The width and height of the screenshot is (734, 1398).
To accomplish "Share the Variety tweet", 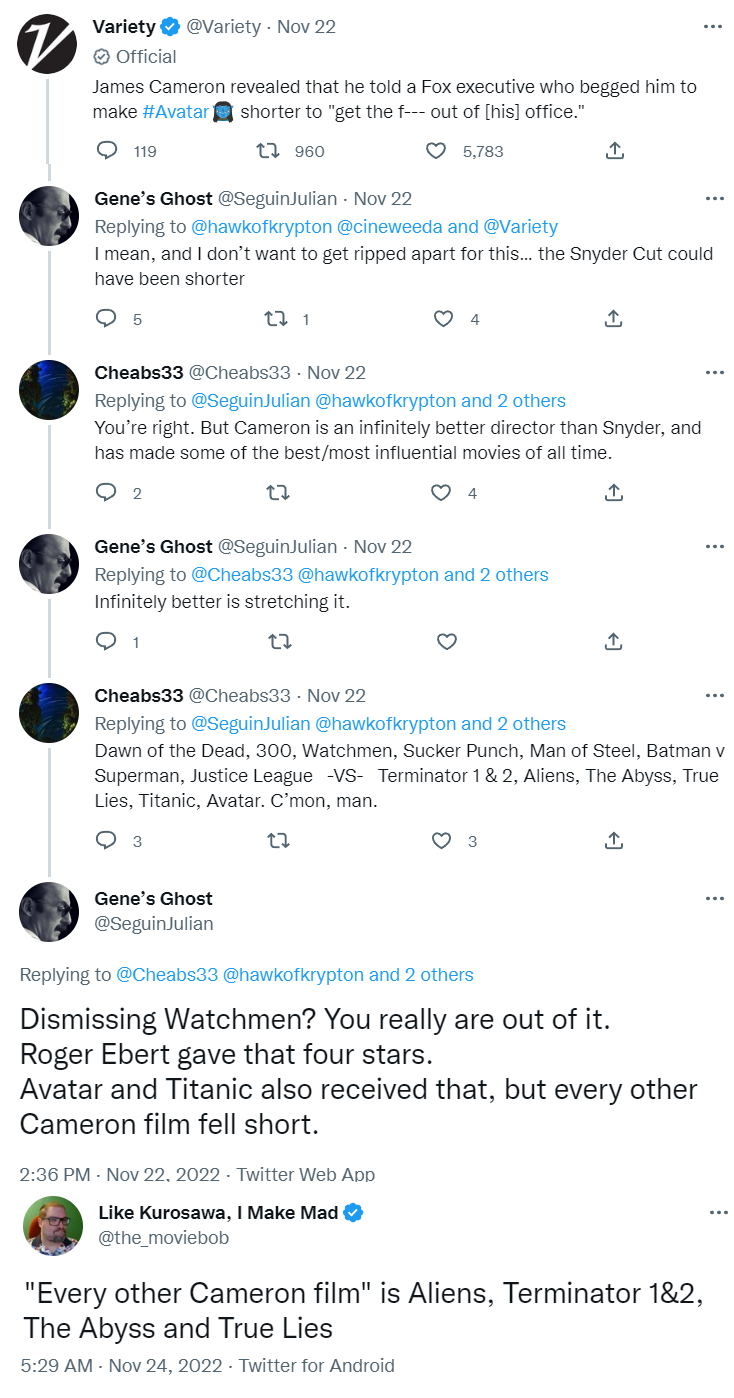I will [x=615, y=151].
